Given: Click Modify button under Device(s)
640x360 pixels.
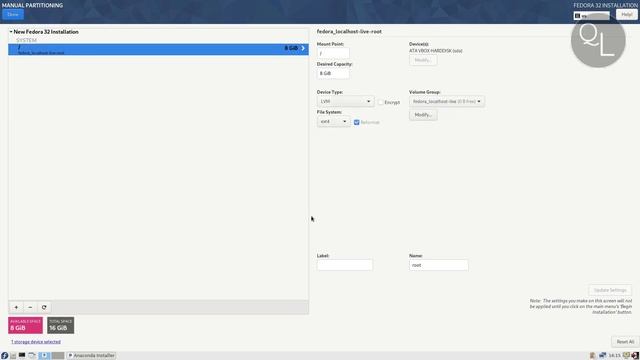Looking at the screenshot, I should pyautogui.click(x=423, y=60).
